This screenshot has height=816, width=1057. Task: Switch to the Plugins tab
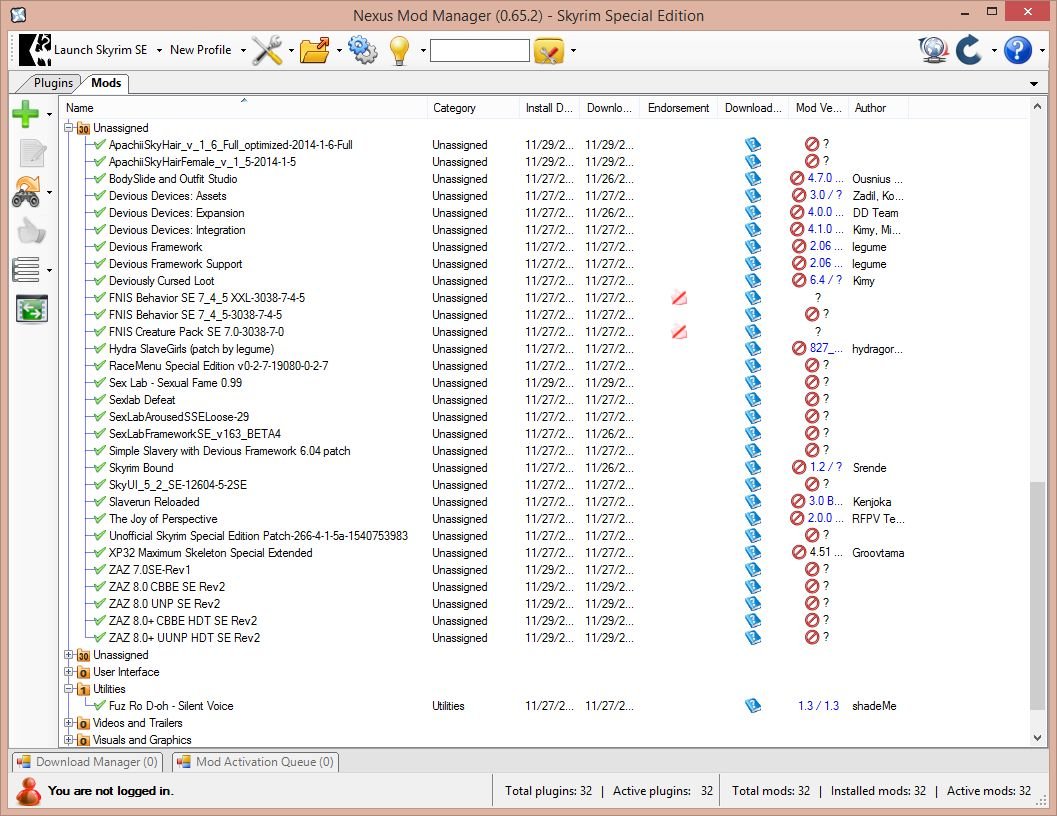tap(53, 83)
